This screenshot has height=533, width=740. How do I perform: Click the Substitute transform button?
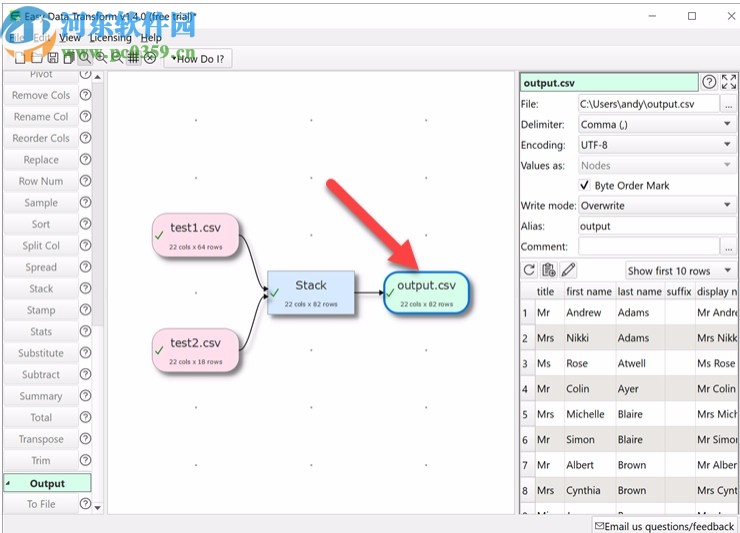[41, 353]
